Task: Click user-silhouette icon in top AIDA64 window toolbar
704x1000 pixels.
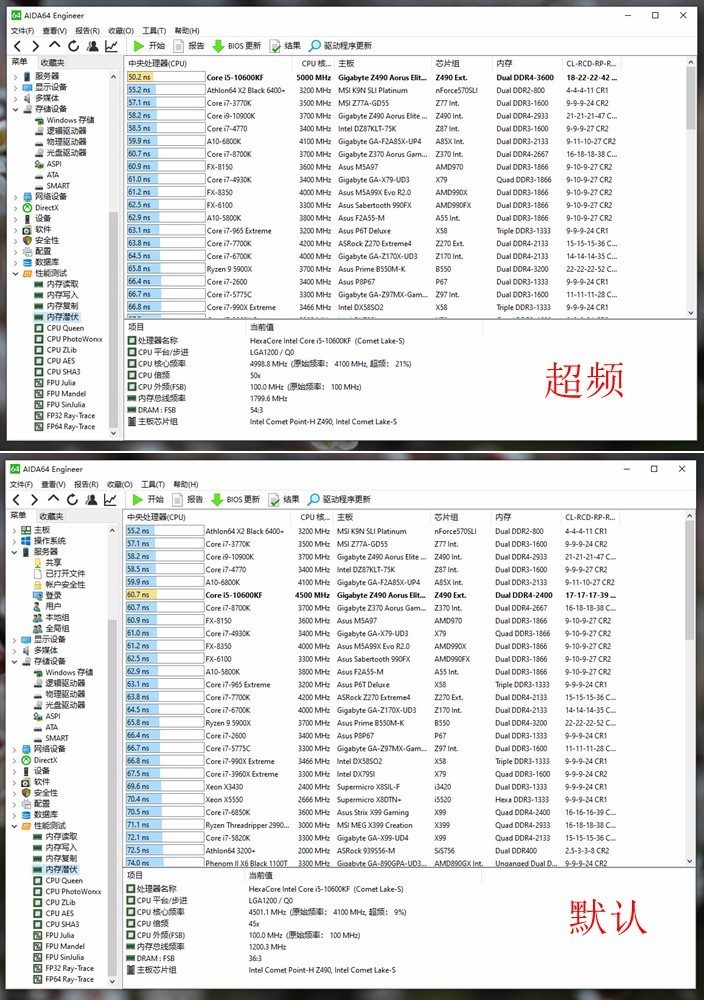Action: click(92, 46)
